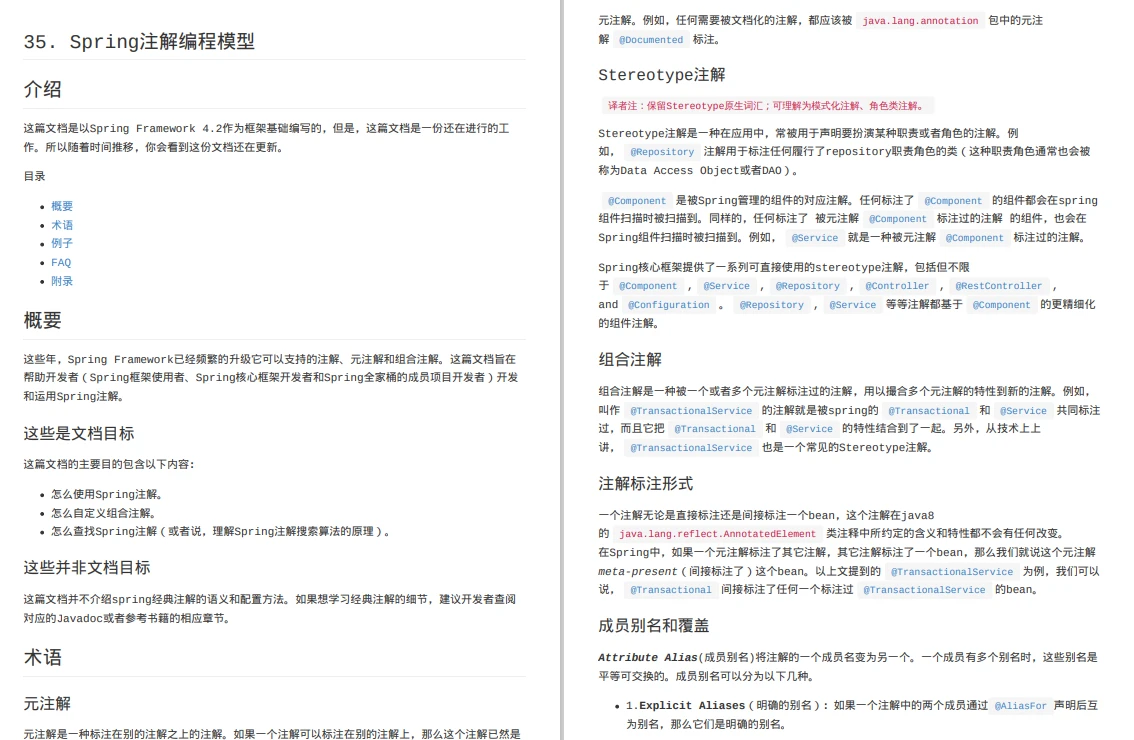Follow the 例子 table of contents link

tap(61, 243)
